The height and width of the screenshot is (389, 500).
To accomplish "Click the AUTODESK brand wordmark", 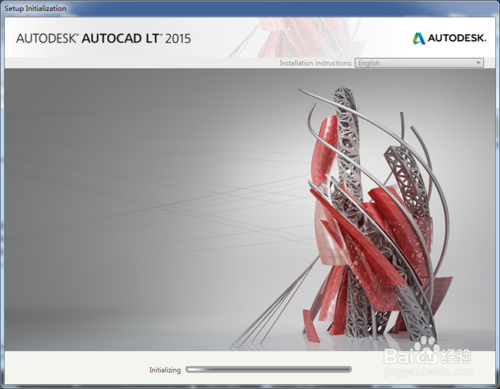I will (457, 38).
